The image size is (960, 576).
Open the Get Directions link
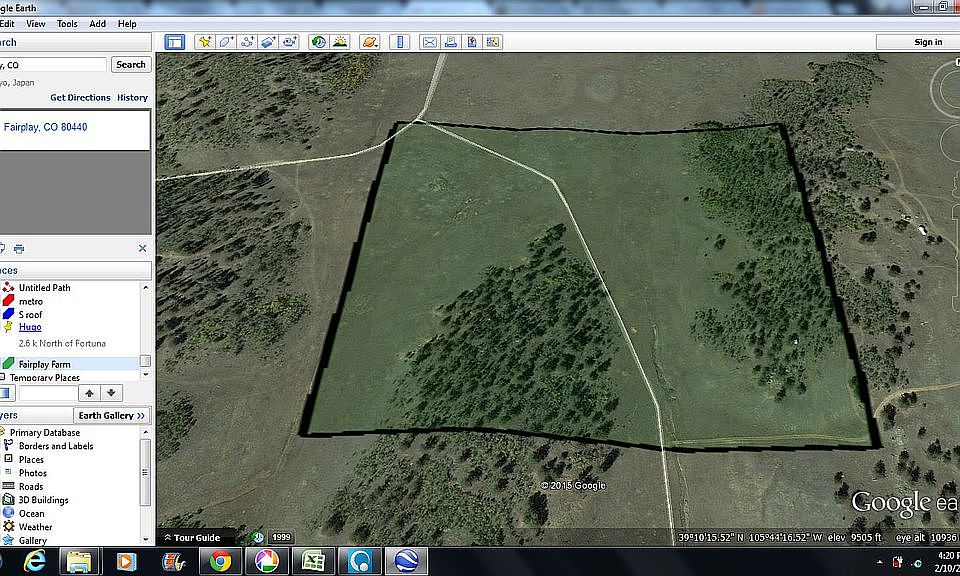80,97
